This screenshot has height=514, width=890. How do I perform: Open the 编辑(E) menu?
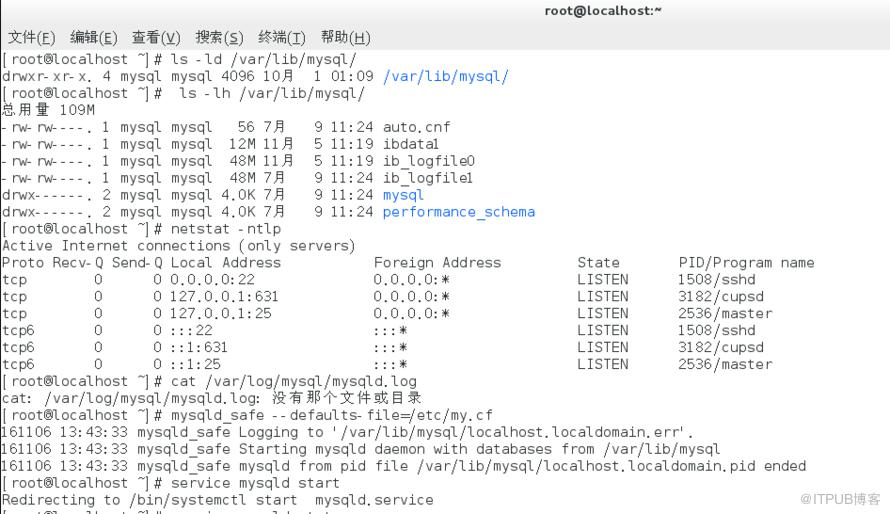(94, 37)
